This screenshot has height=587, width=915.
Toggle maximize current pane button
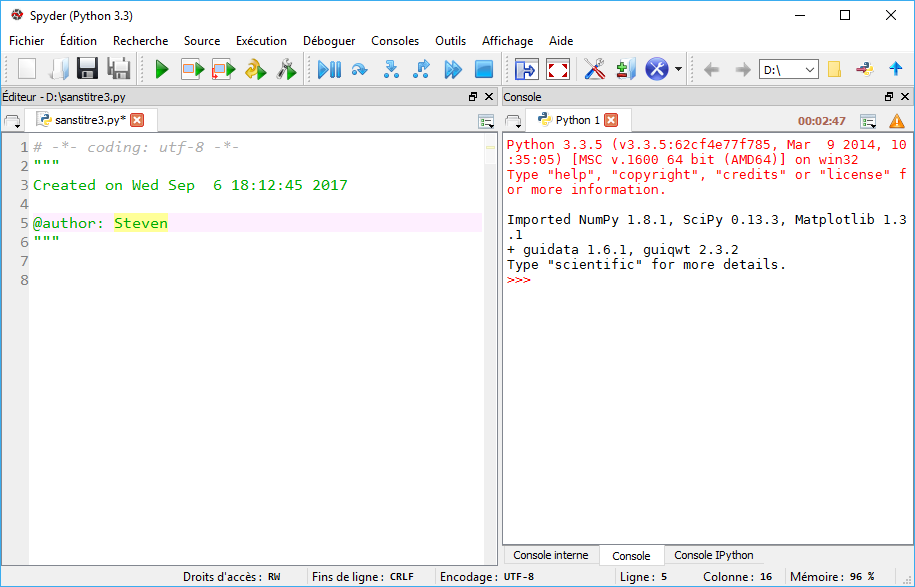[526, 69]
